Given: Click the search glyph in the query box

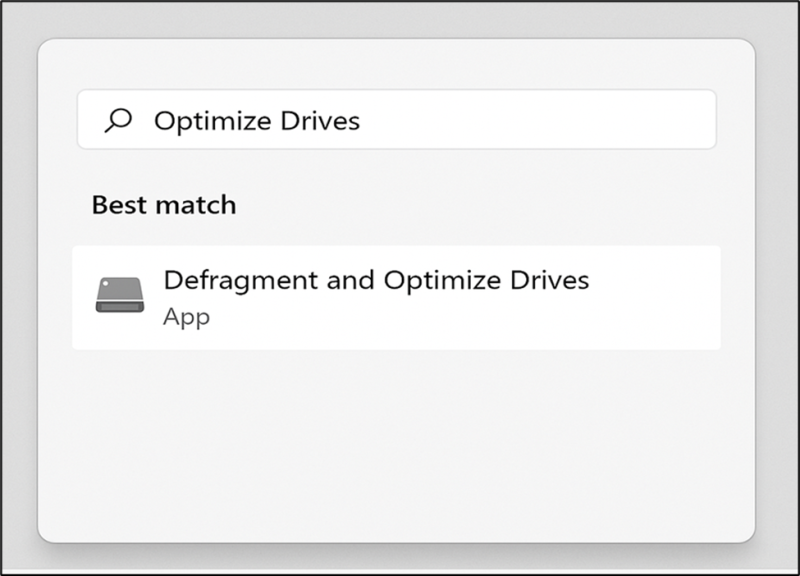Looking at the screenshot, I should pos(118,119).
